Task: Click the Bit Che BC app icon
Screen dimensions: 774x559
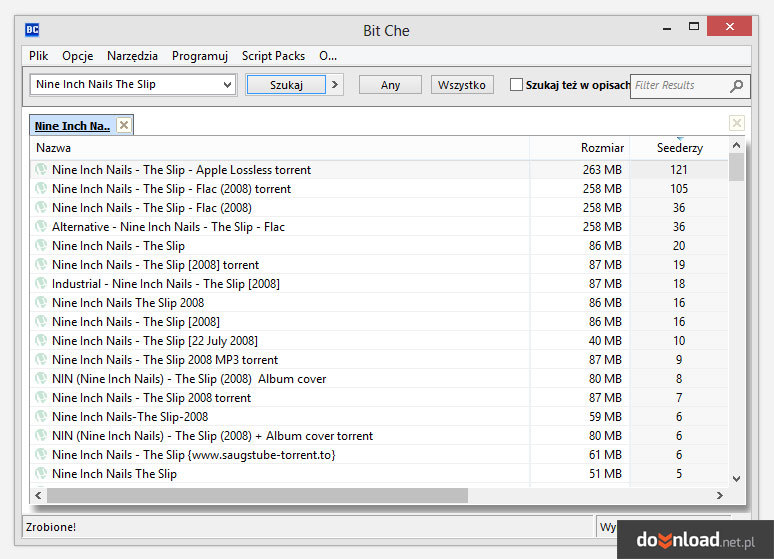Action: pos(32,30)
